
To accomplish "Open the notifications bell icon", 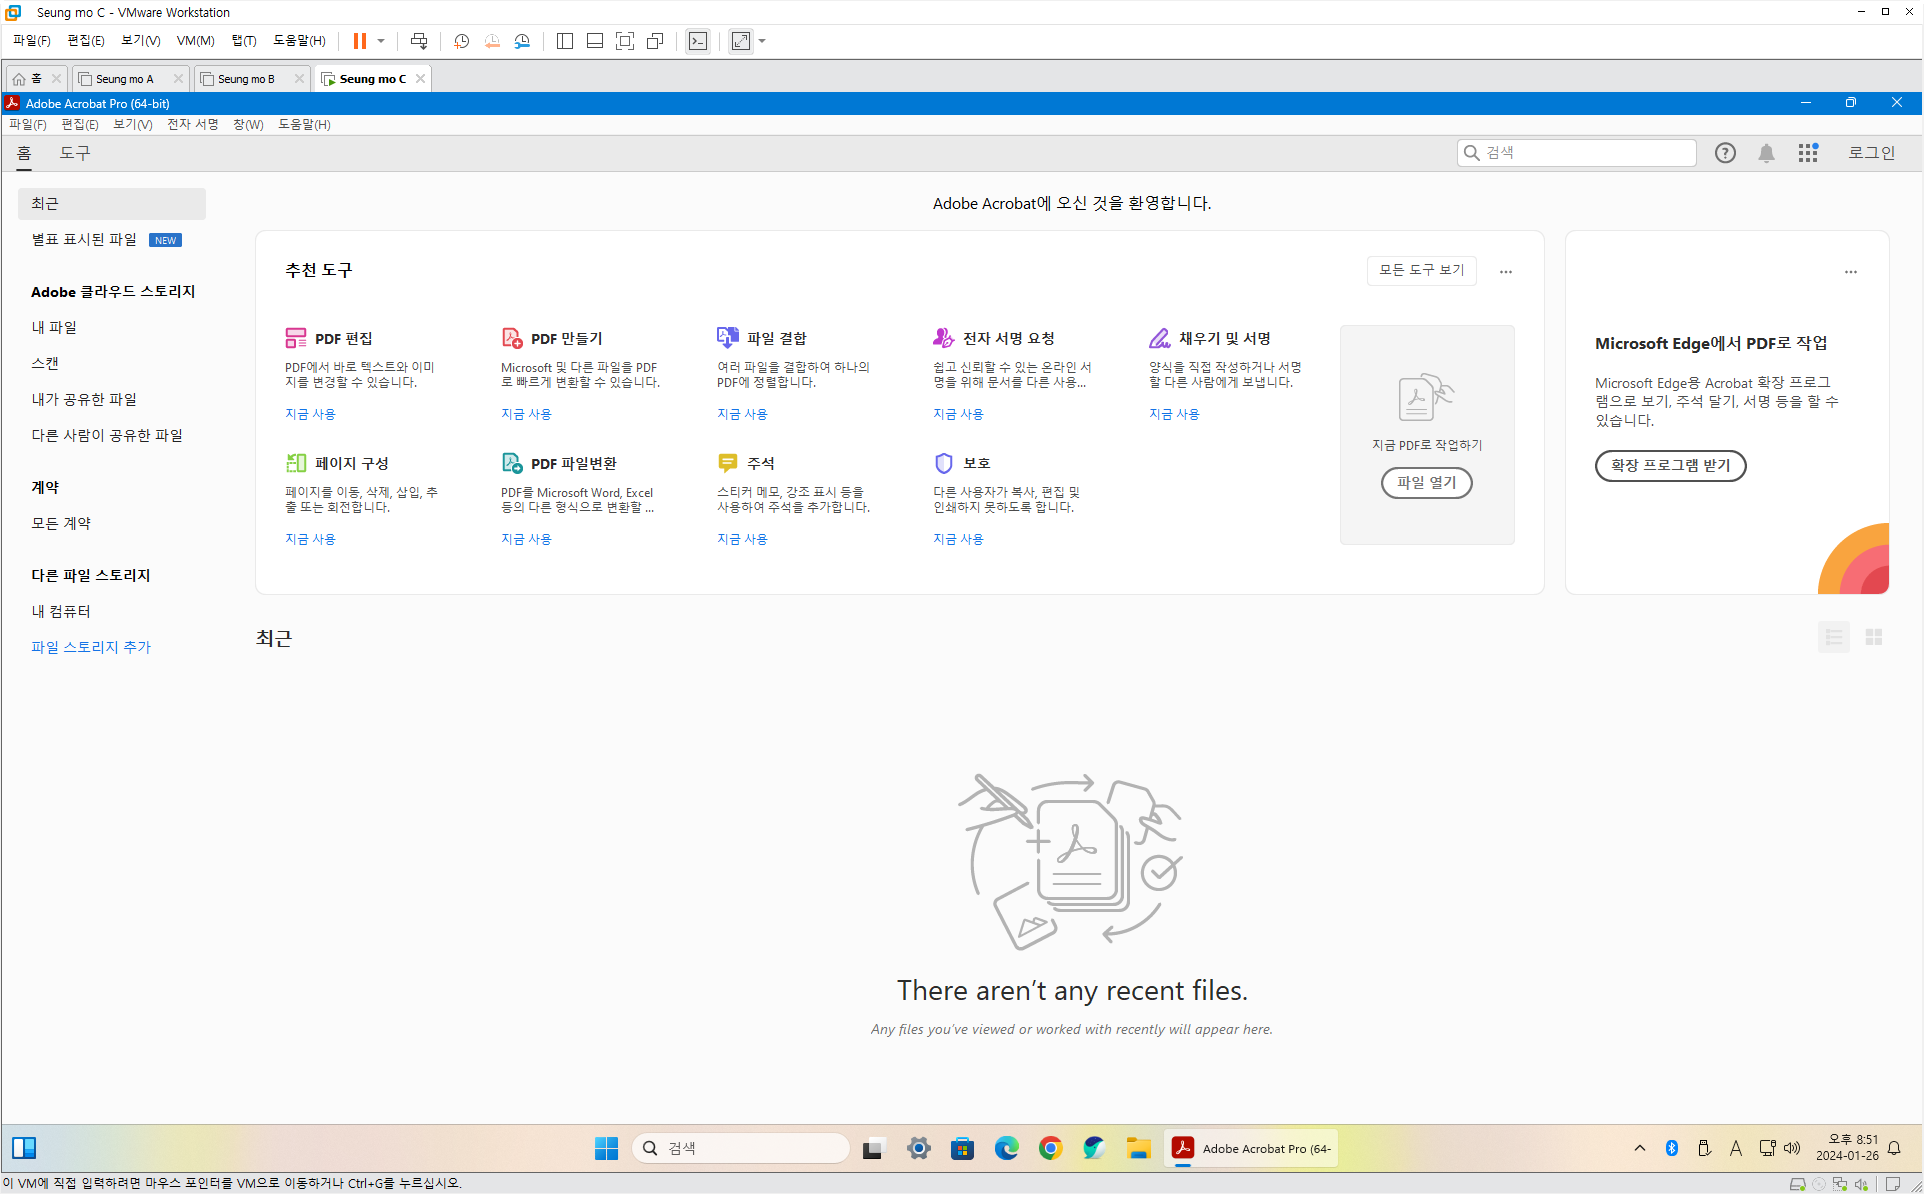I will point(1766,153).
